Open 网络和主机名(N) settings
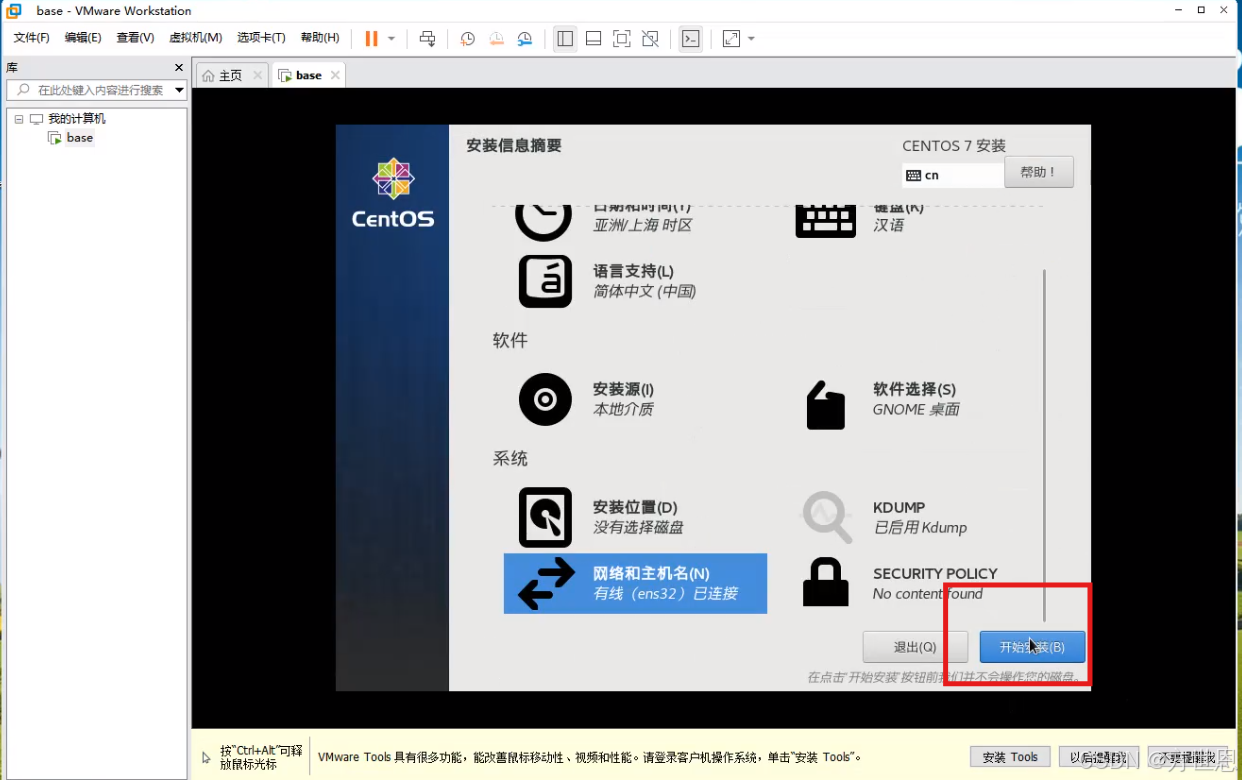Viewport: 1242px width, 780px height. click(635, 583)
